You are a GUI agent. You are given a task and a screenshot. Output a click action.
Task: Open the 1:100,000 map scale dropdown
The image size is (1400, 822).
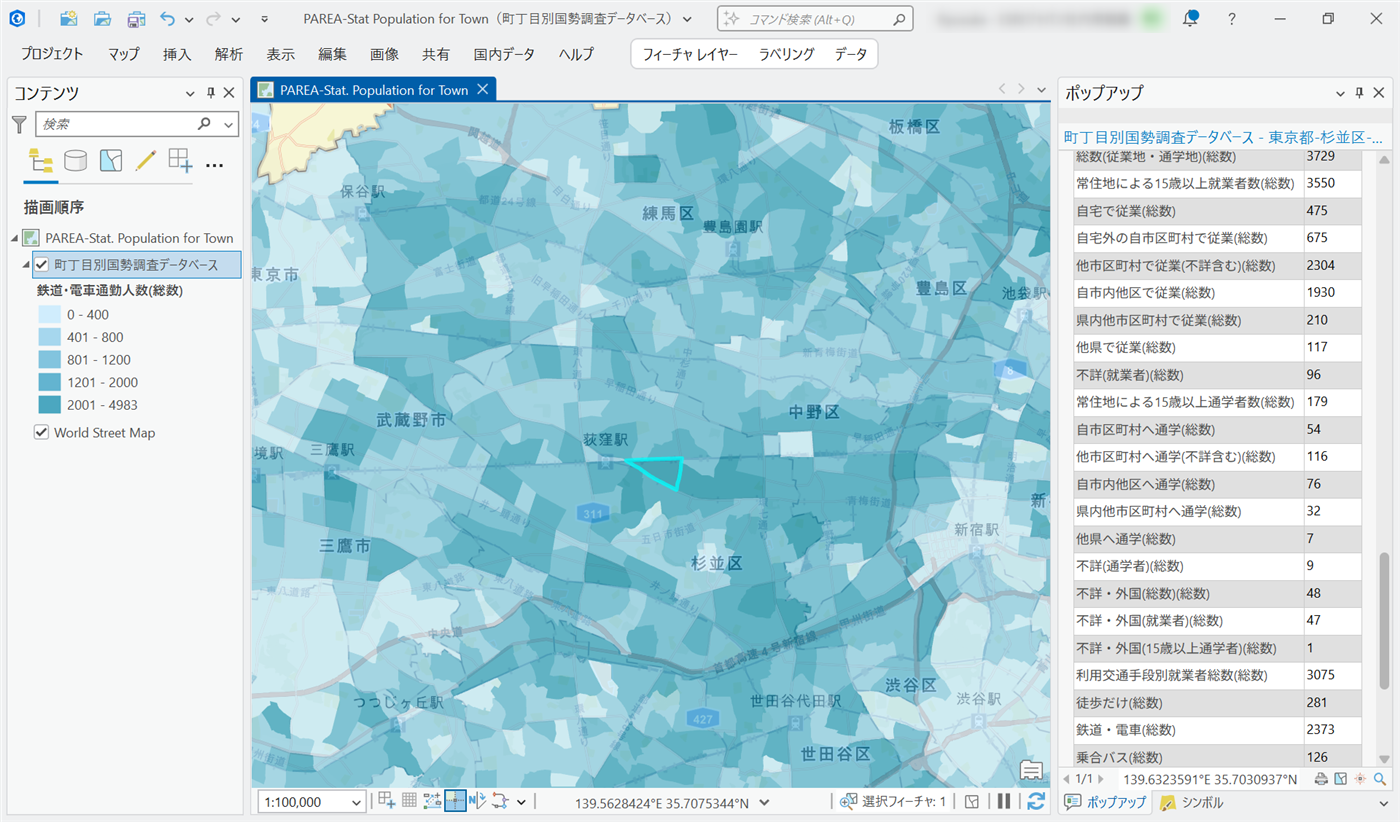[x=358, y=802]
